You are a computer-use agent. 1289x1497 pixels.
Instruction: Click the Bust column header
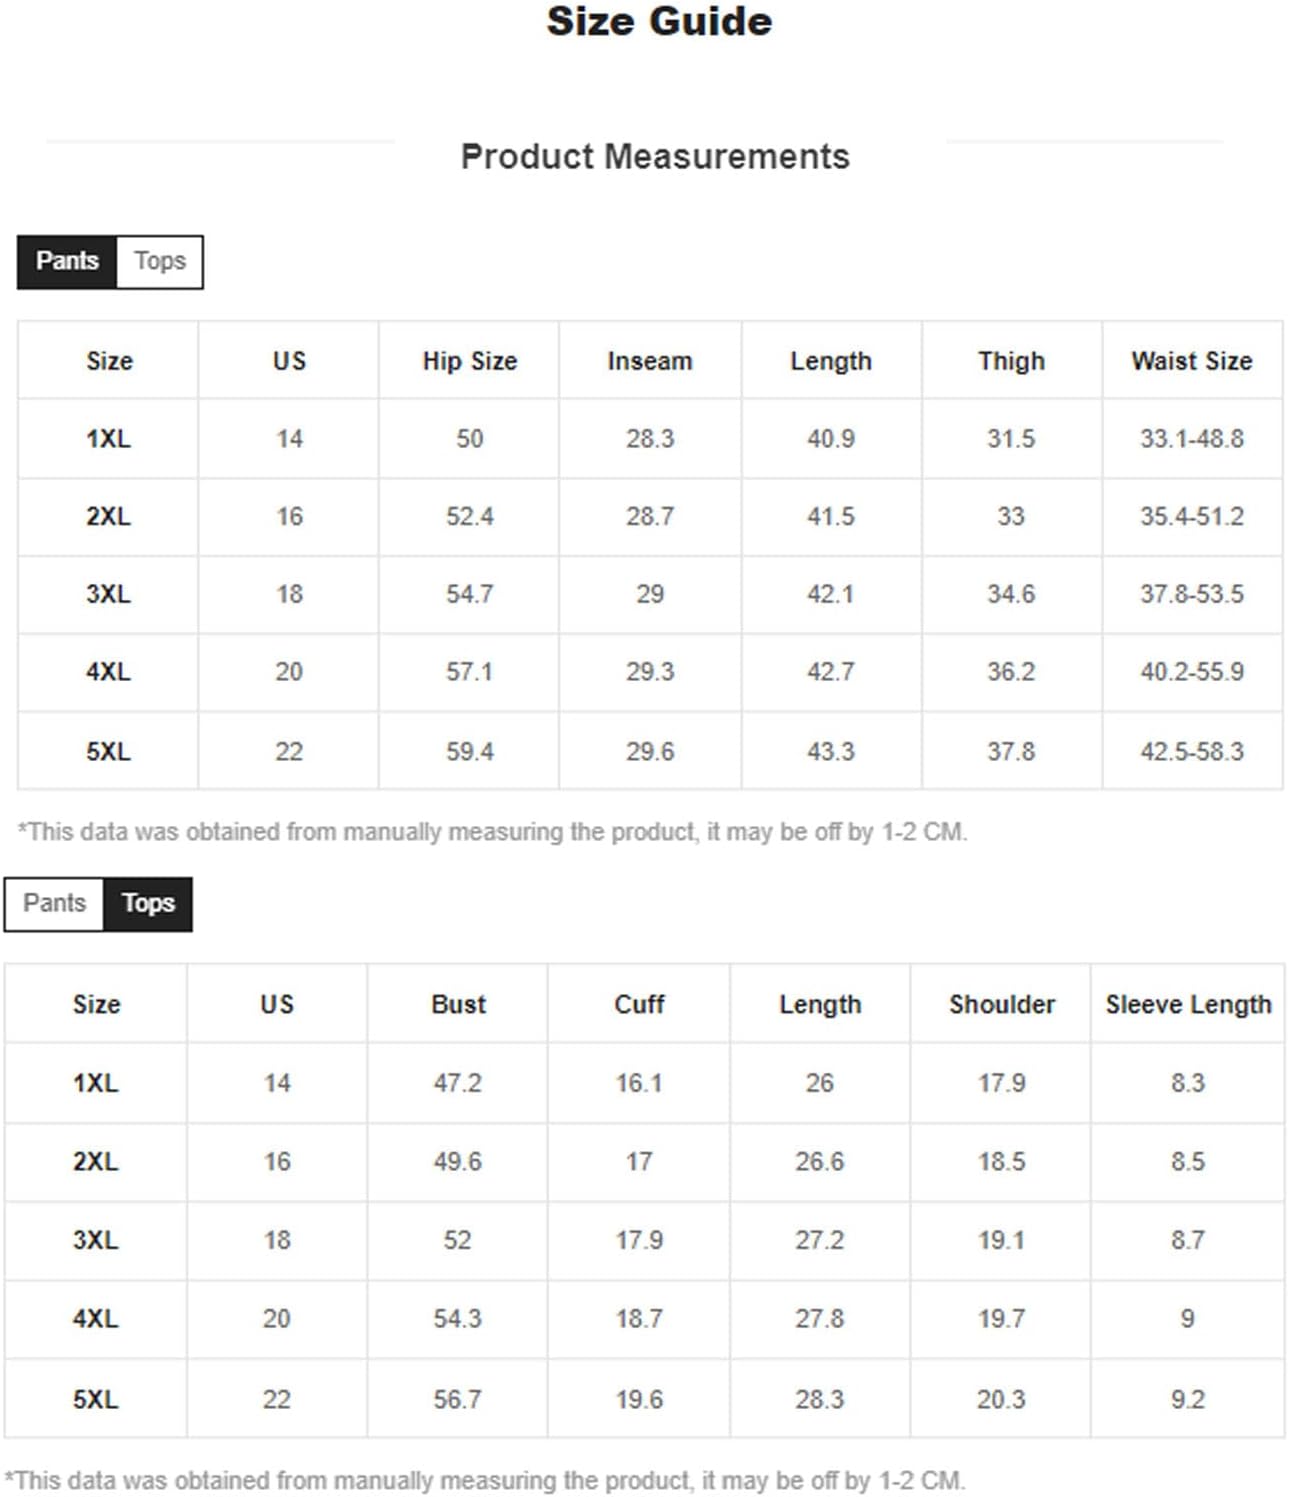[458, 1005]
